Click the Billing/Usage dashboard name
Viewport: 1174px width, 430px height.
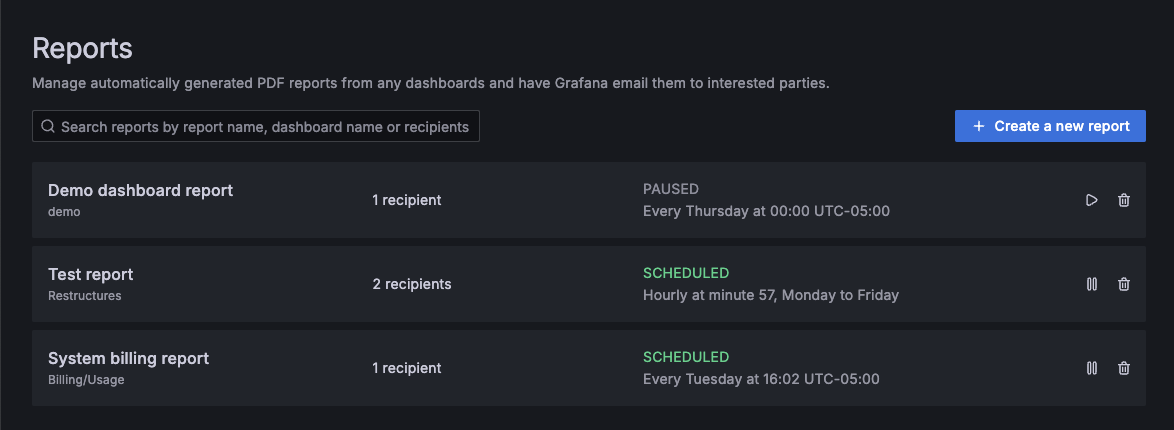(x=86, y=380)
